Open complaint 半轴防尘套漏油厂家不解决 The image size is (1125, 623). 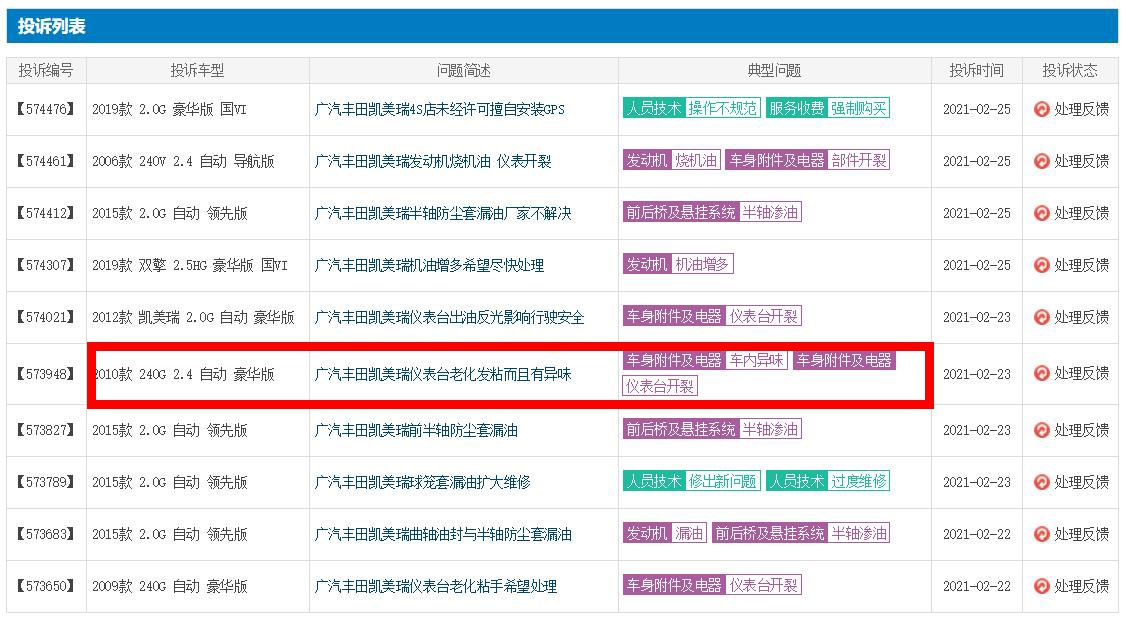[443, 213]
